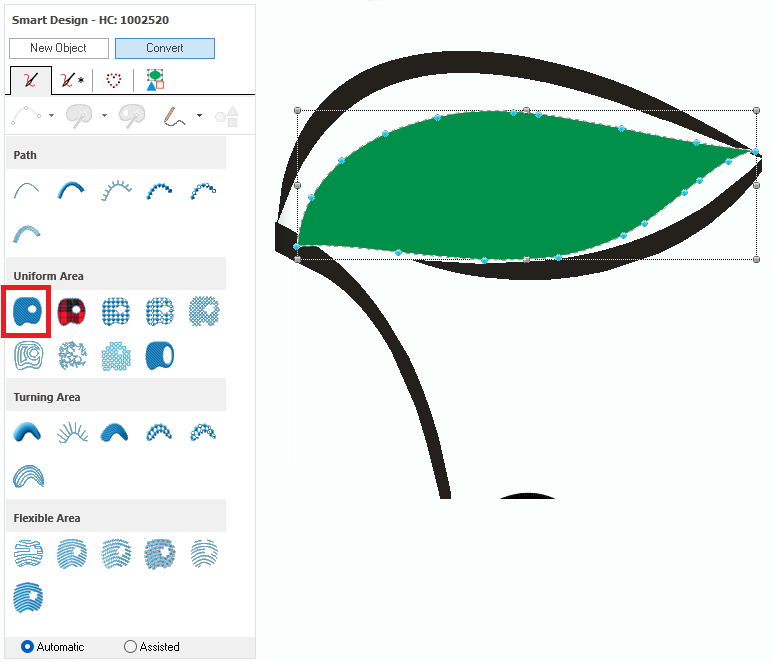
Task: Choose the red plaid Uniform Area fill
Action: pyautogui.click(x=71, y=311)
